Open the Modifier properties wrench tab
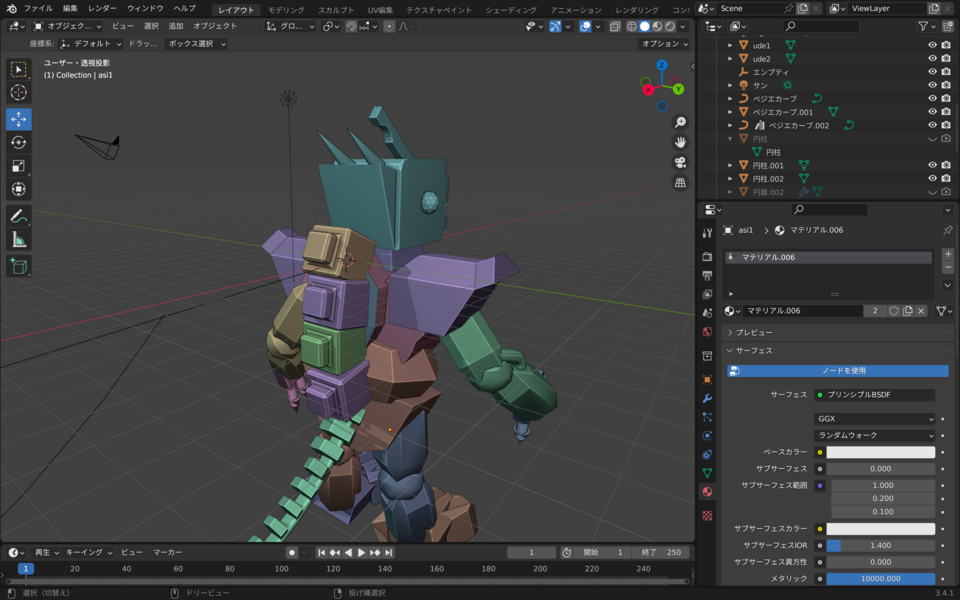Screen dimensions: 960x600 pos(707,398)
